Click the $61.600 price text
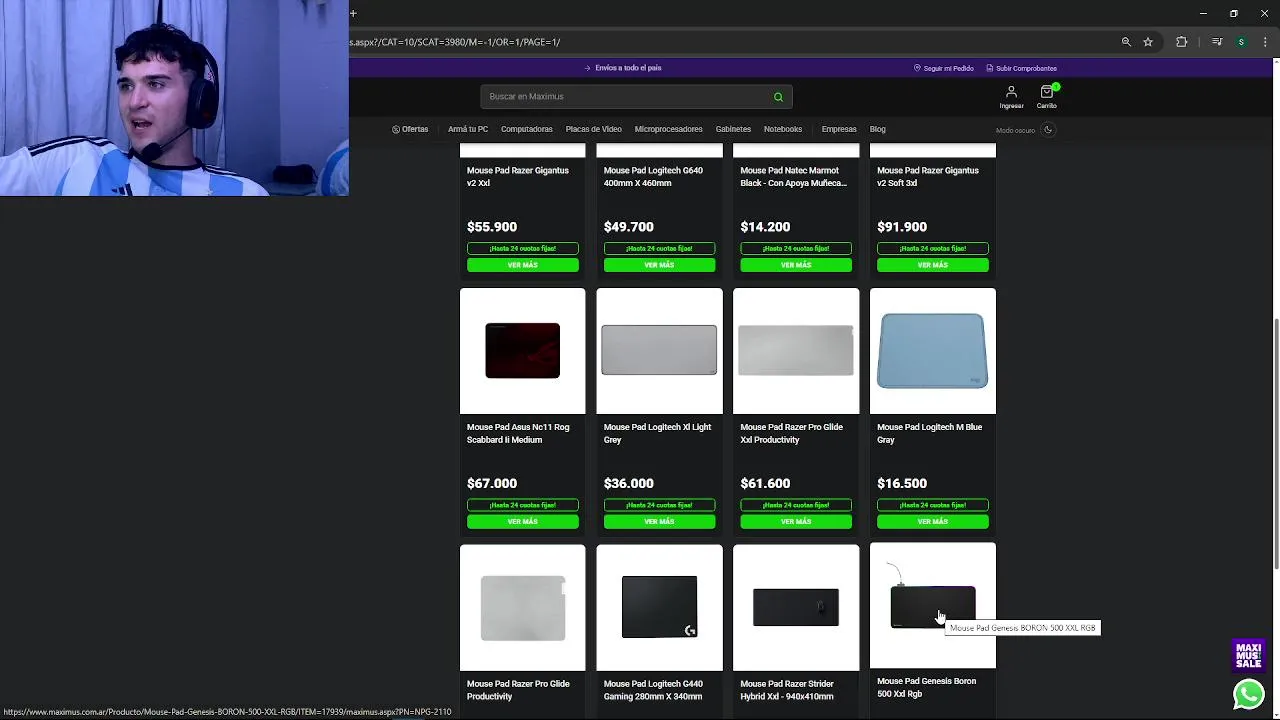The height and width of the screenshot is (720, 1280). tap(765, 484)
